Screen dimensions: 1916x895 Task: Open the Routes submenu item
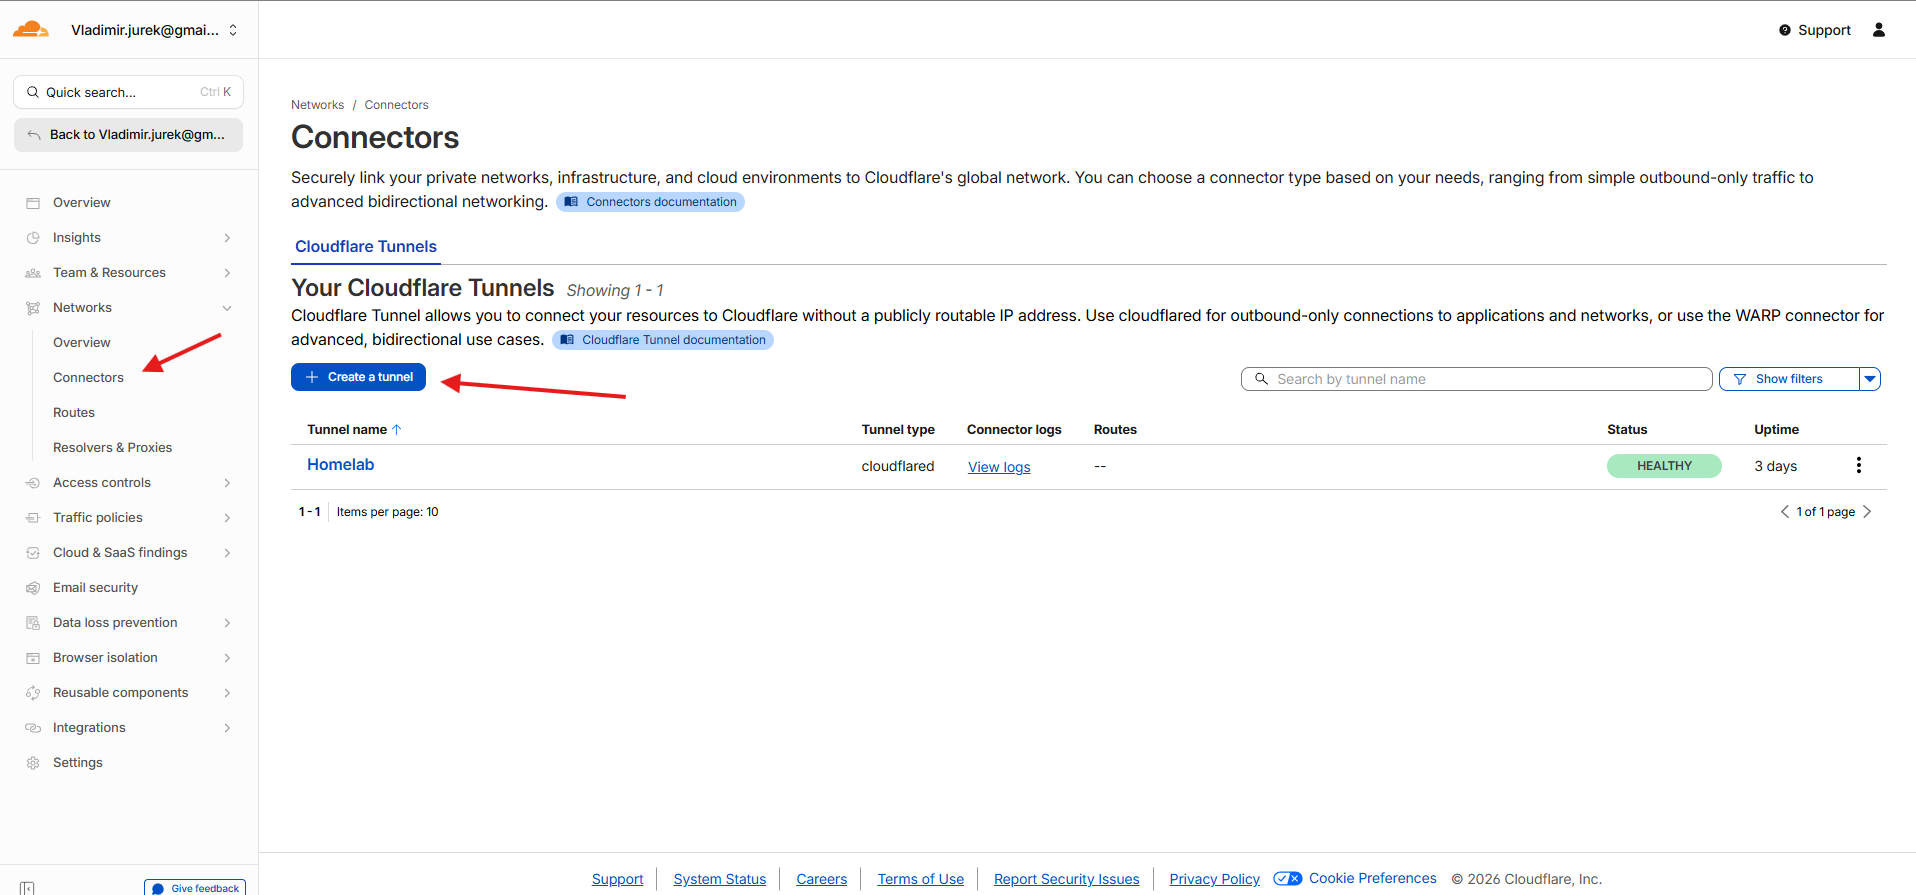pyautogui.click(x=74, y=413)
